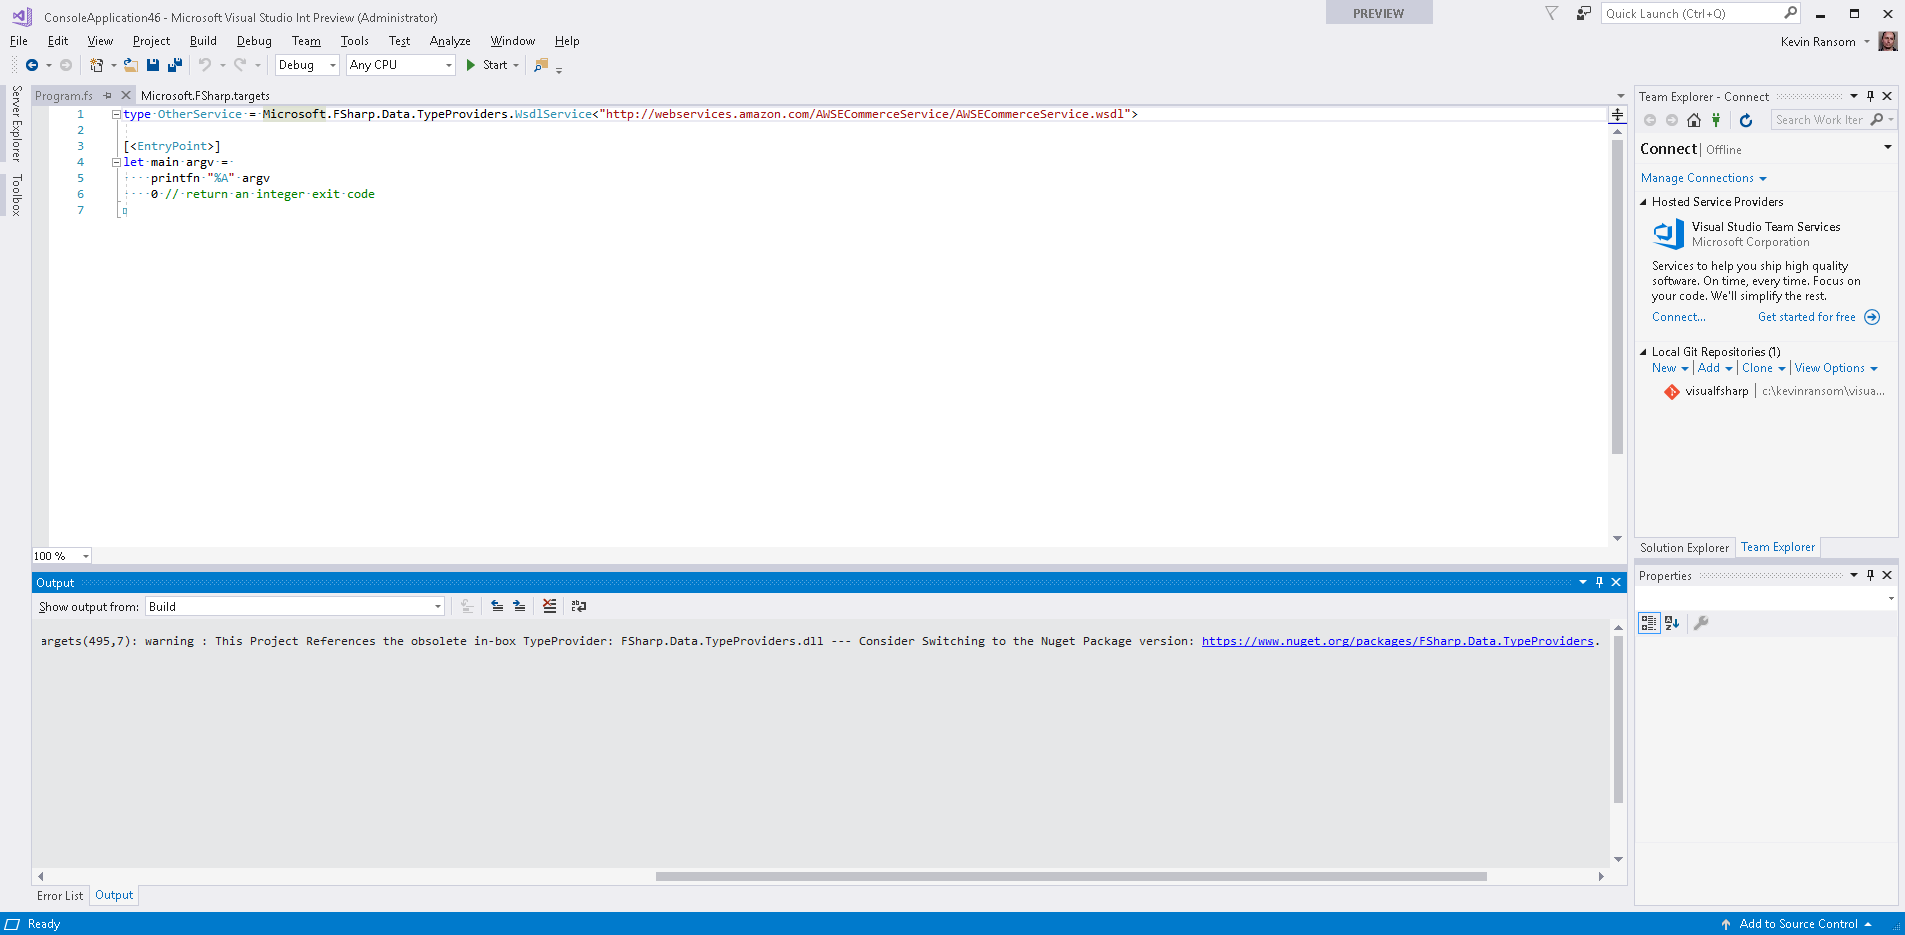Collapse the let main code block
Viewport: 1905px width, 935px height.
pos(116,162)
